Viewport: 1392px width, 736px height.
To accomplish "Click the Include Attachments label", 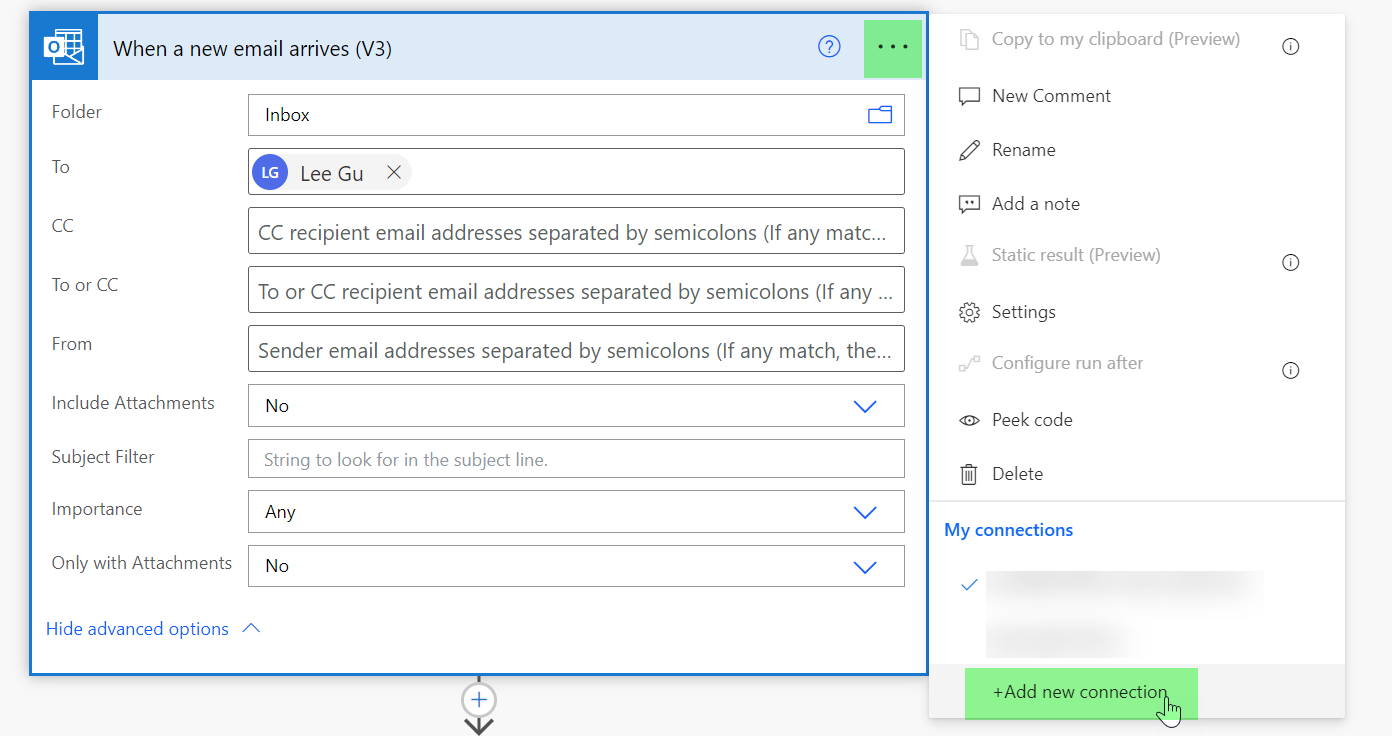I will click(133, 403).
